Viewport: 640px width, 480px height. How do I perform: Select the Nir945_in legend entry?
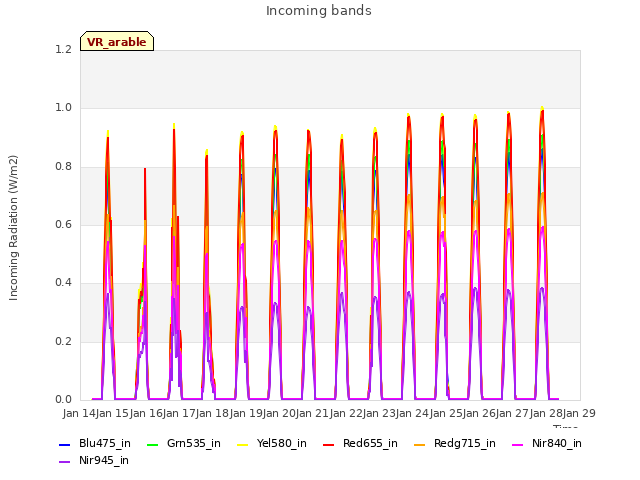click(x=94, y=460)
